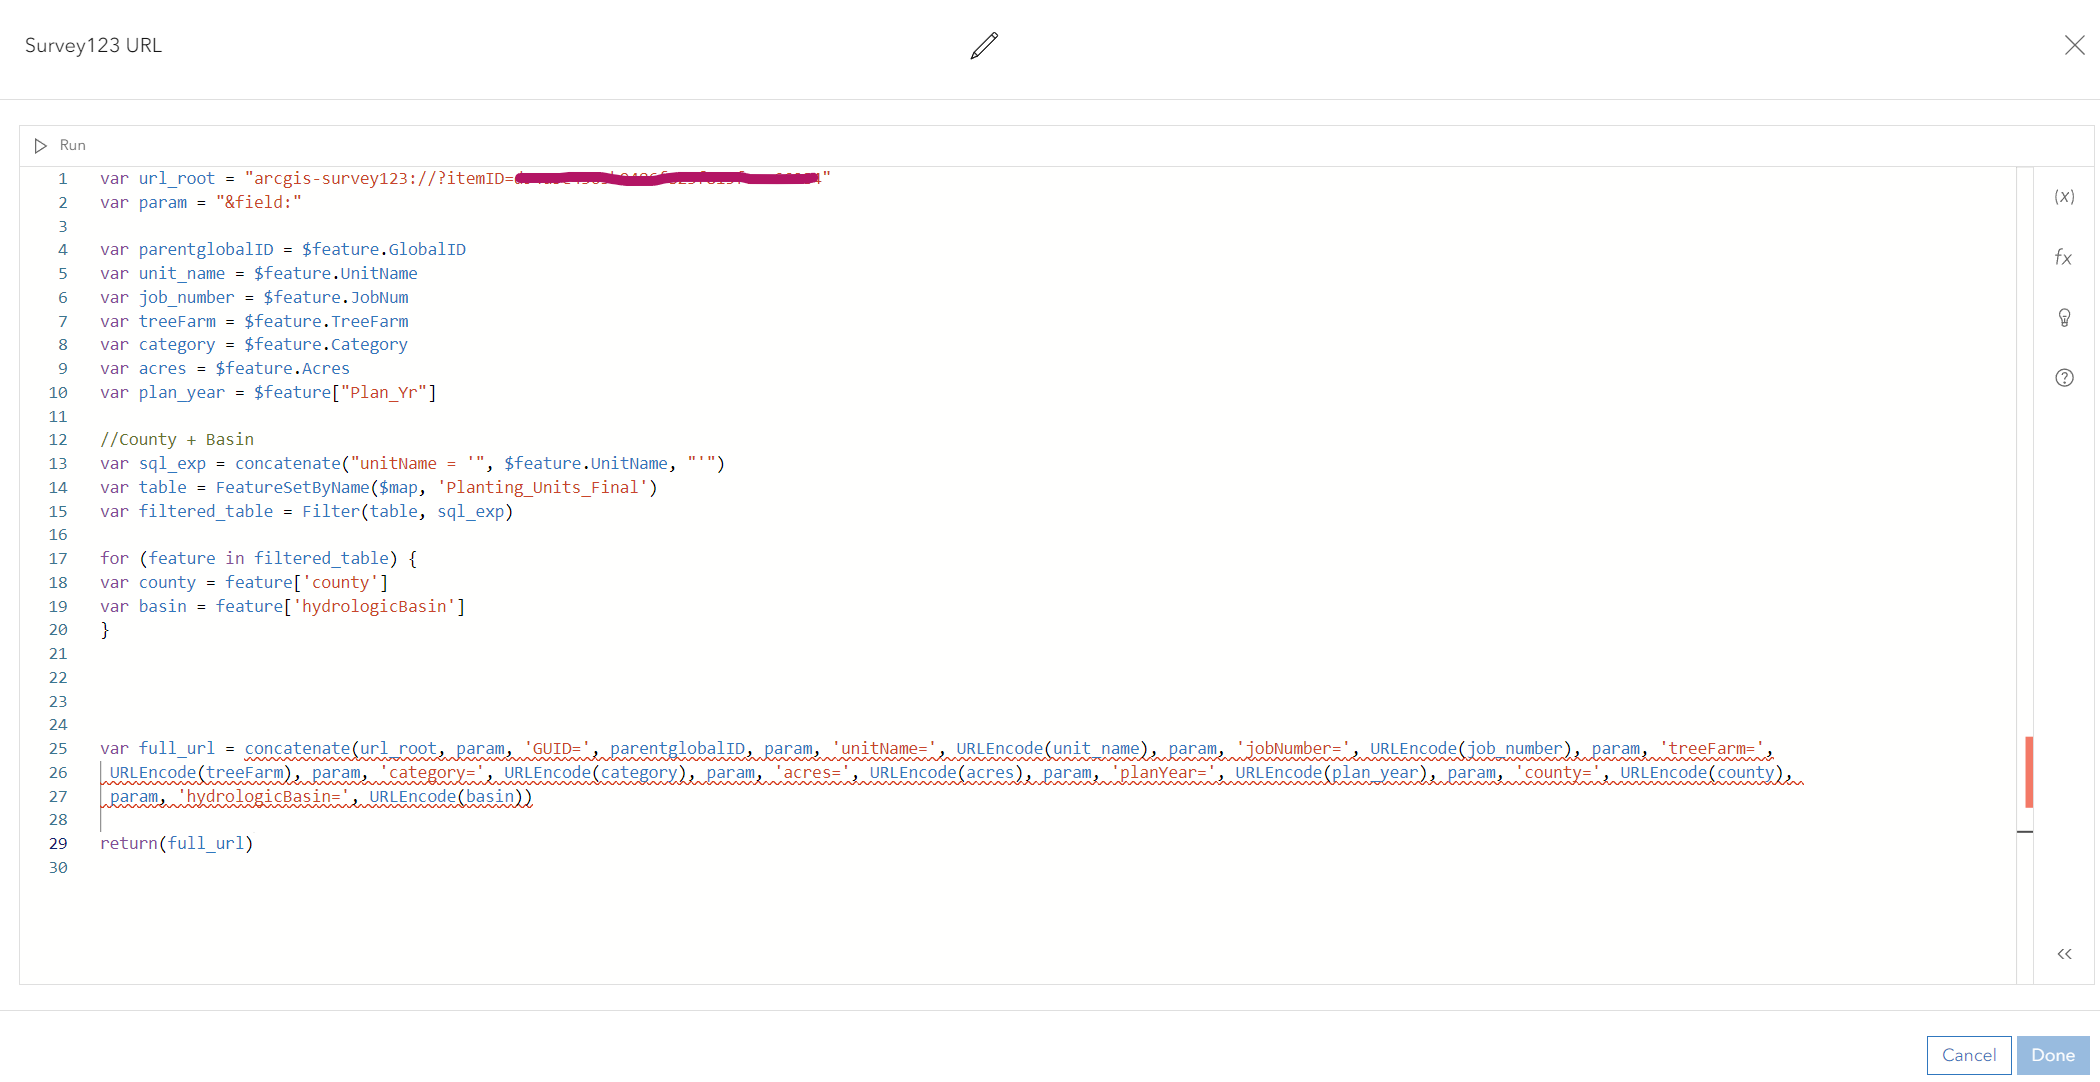Image resolution: width=2100 pixels, height=1082 pixels.
Task: Click the "&field:" string on line 2
Action: [x=258, y=202]
